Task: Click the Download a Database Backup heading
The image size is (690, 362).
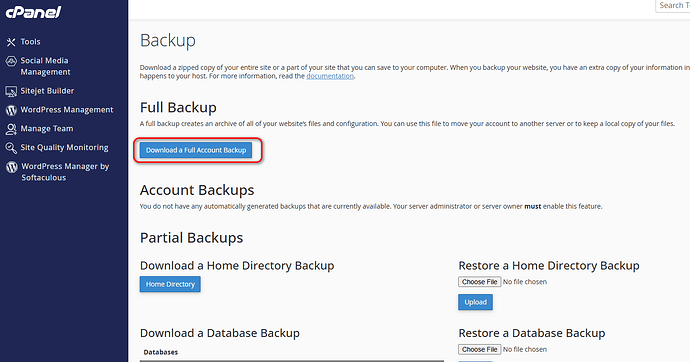Action: point(220,333)
